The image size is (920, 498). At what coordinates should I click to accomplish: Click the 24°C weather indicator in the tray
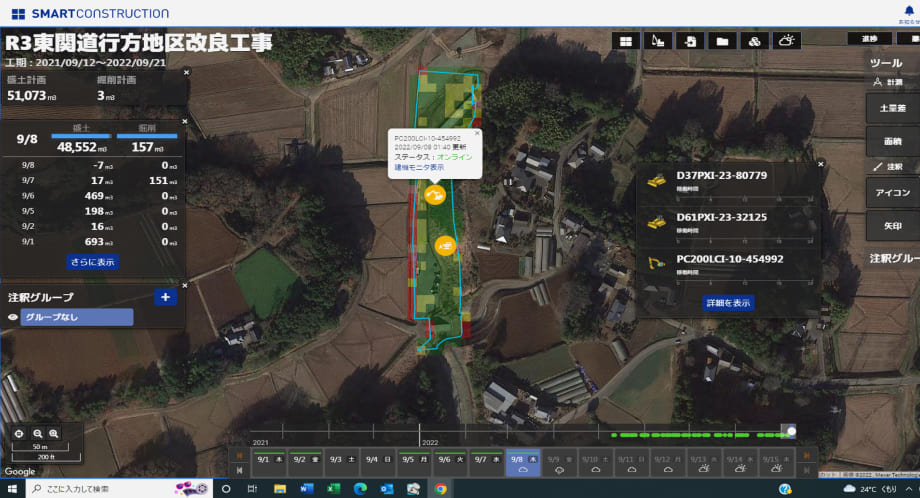coord(870,489)
